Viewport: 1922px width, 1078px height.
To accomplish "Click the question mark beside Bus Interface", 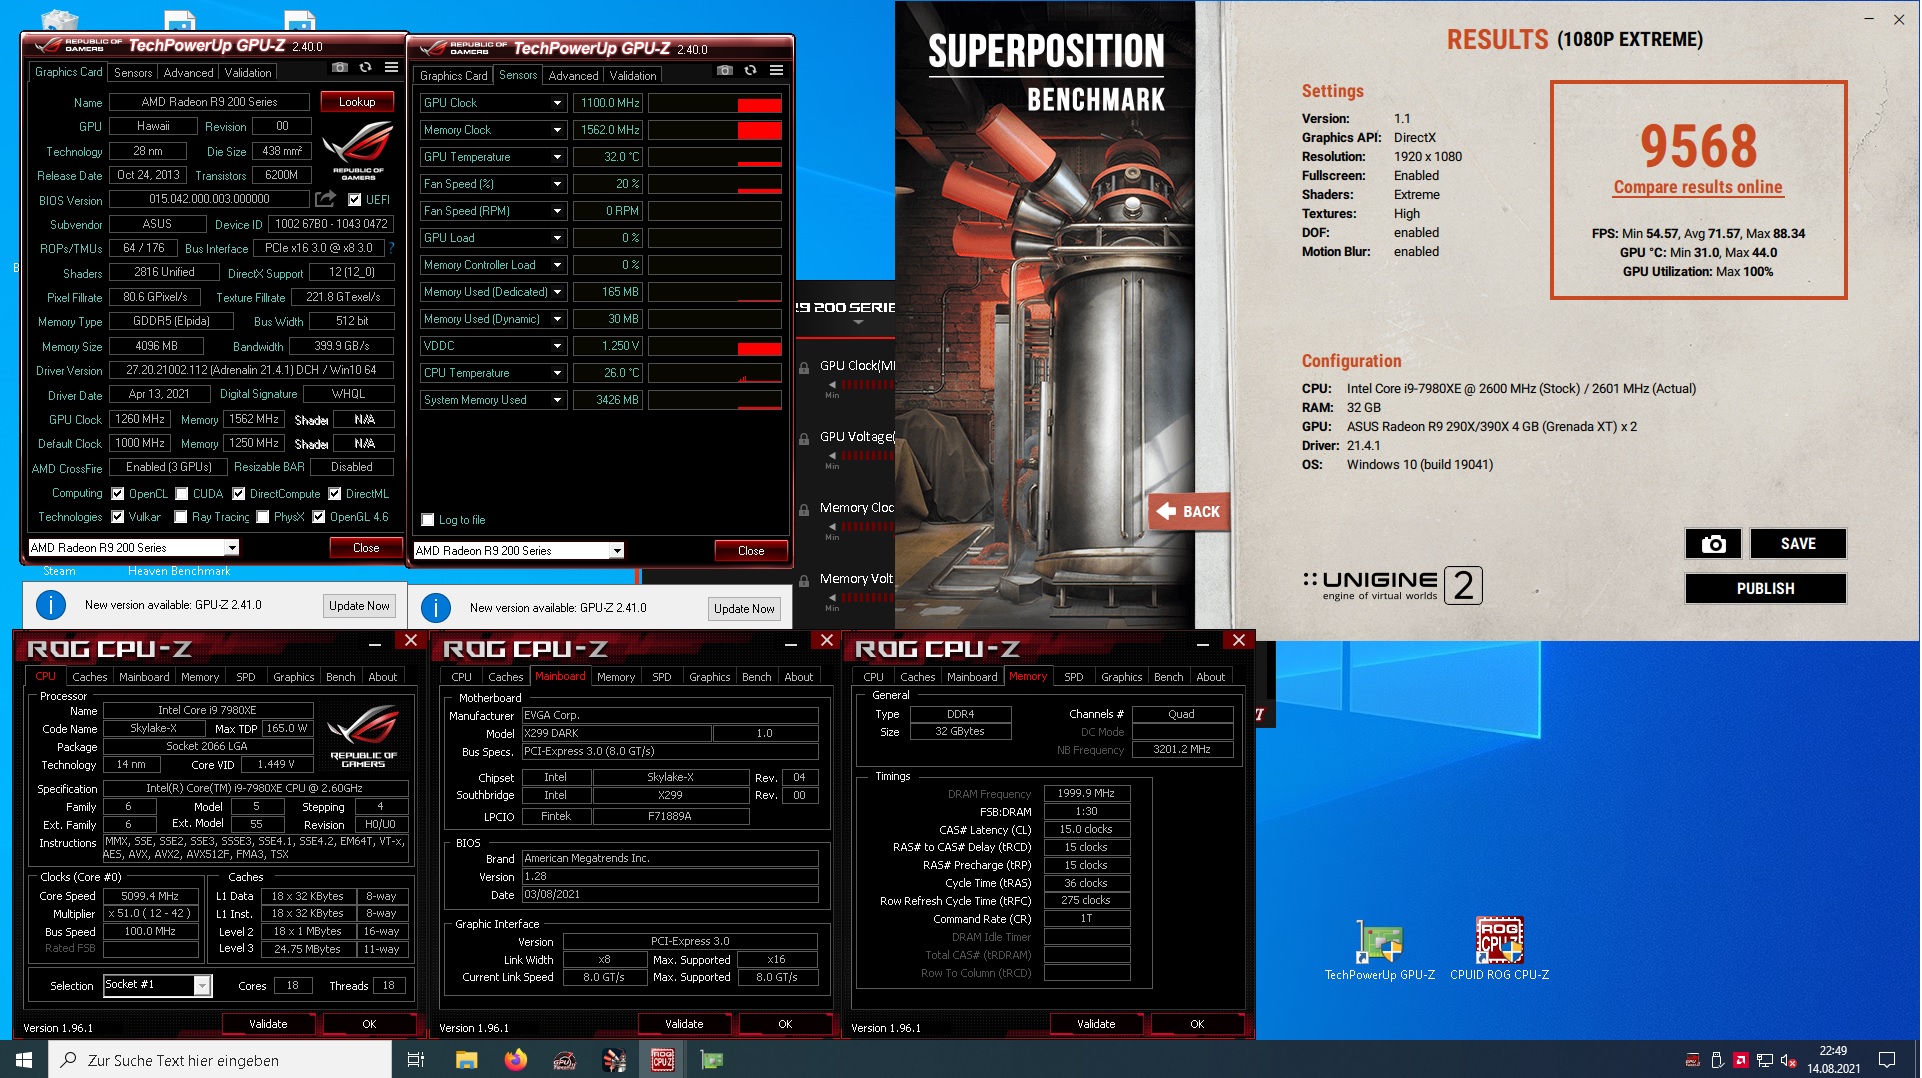I will pyautogui.click(x=391, y=248).
